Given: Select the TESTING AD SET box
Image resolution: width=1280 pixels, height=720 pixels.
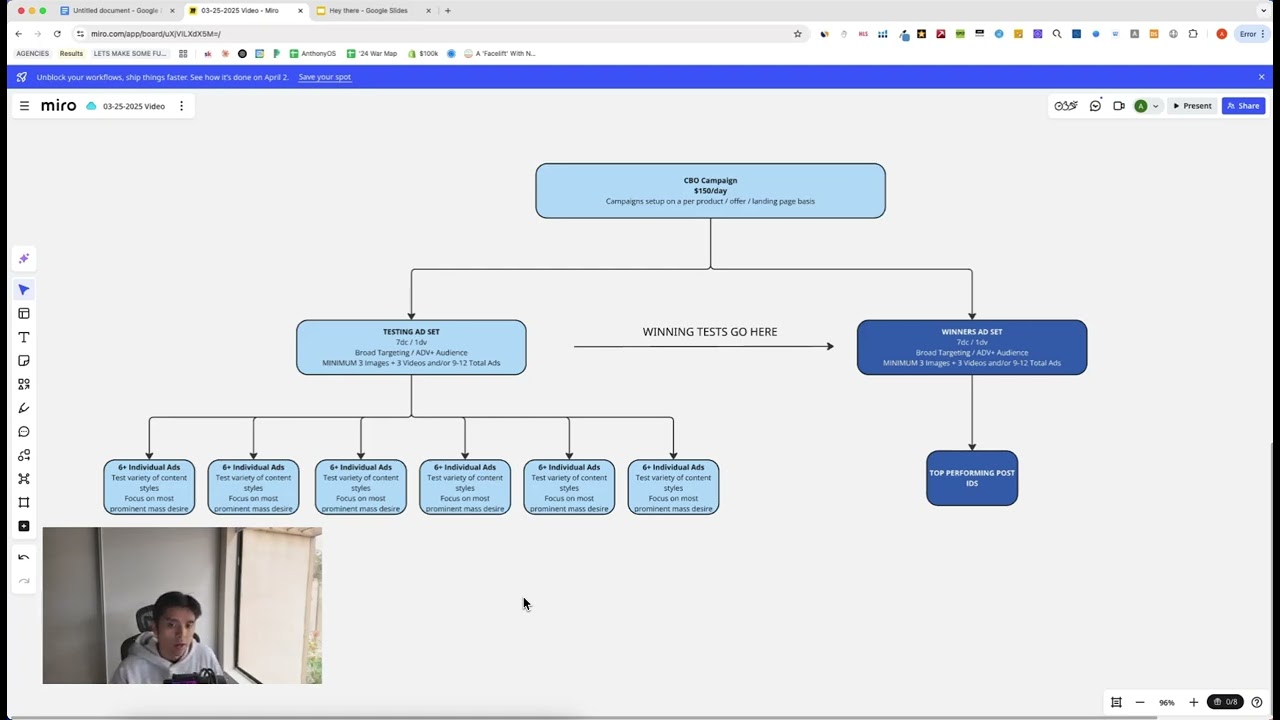Looking at the screenshot, I should coord(411,347).
